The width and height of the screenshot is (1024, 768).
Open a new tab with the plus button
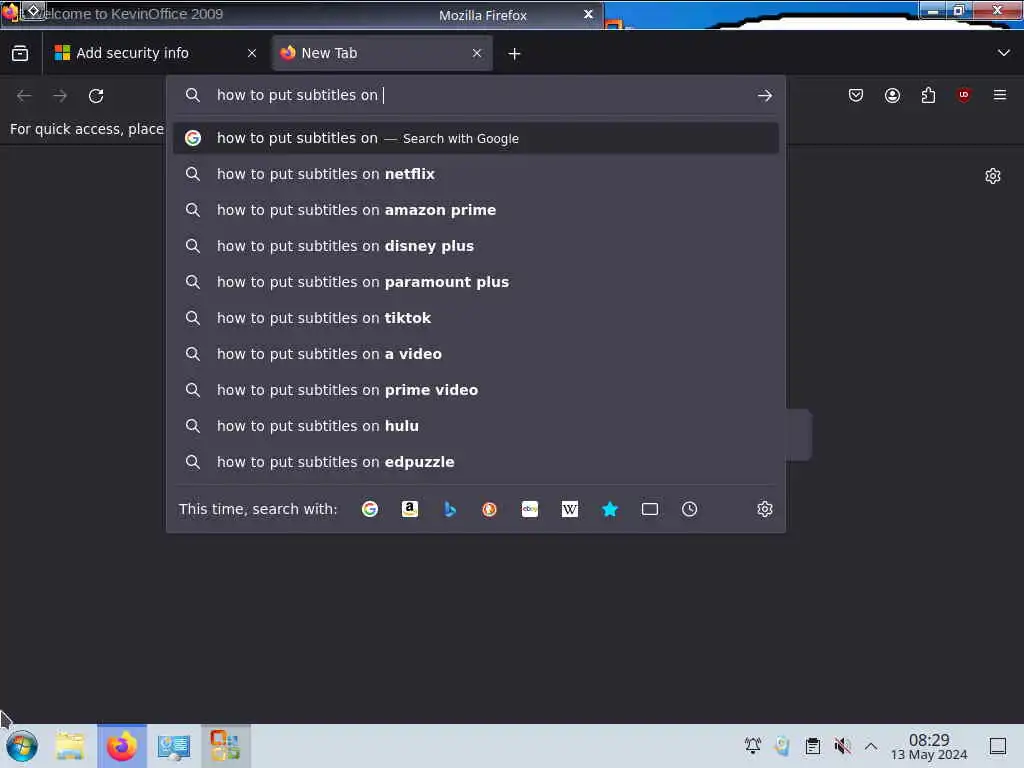click(x=515, y=54)
